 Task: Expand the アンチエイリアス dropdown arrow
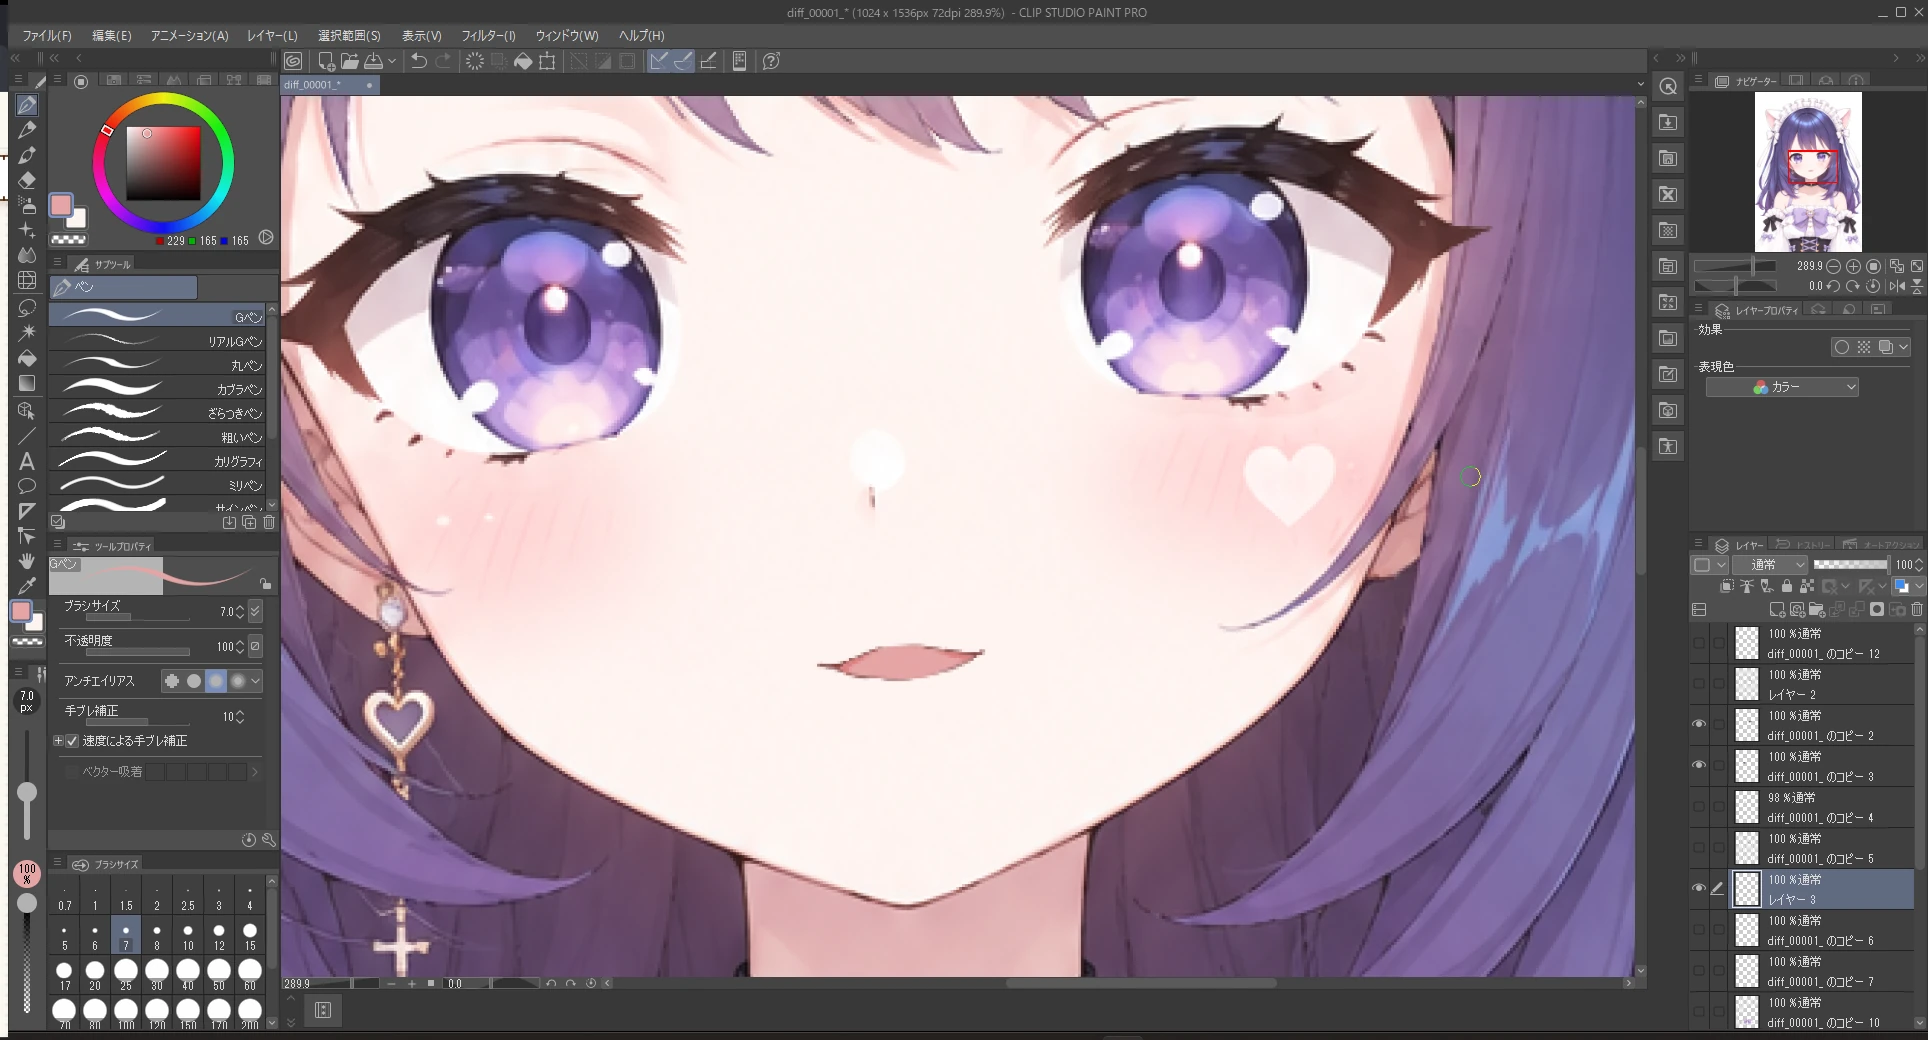pyautogui.click(x=256, y=681)
